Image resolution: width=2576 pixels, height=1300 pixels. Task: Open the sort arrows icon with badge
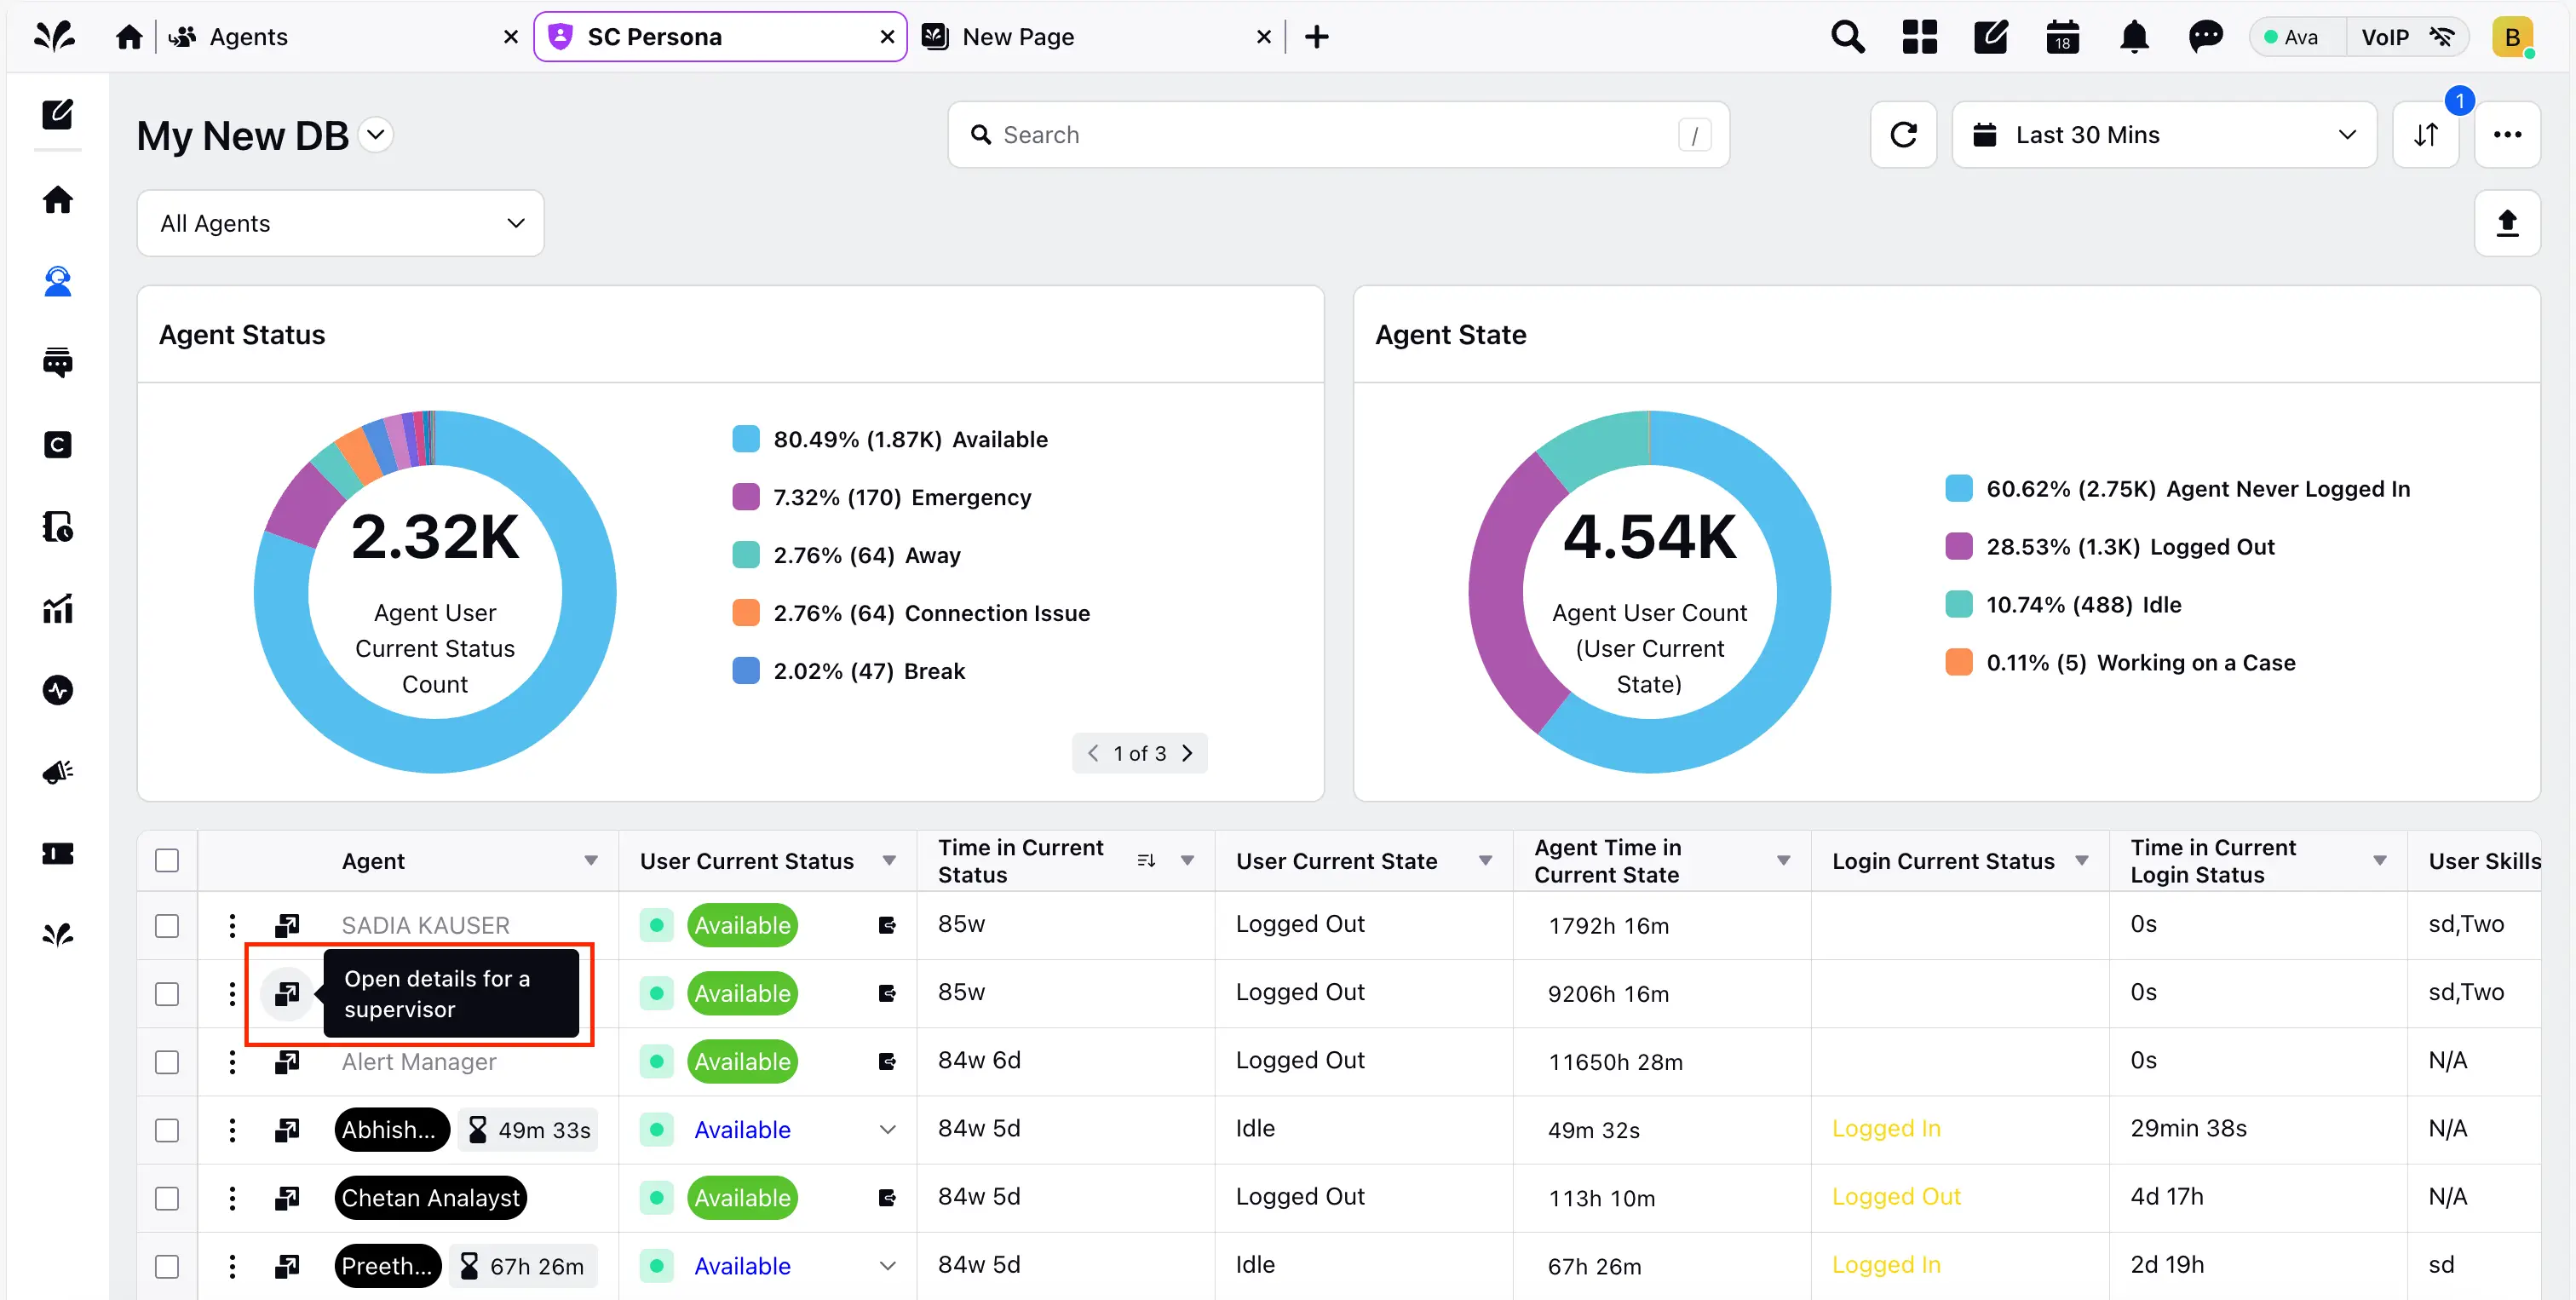click(x=2425, y=134)
